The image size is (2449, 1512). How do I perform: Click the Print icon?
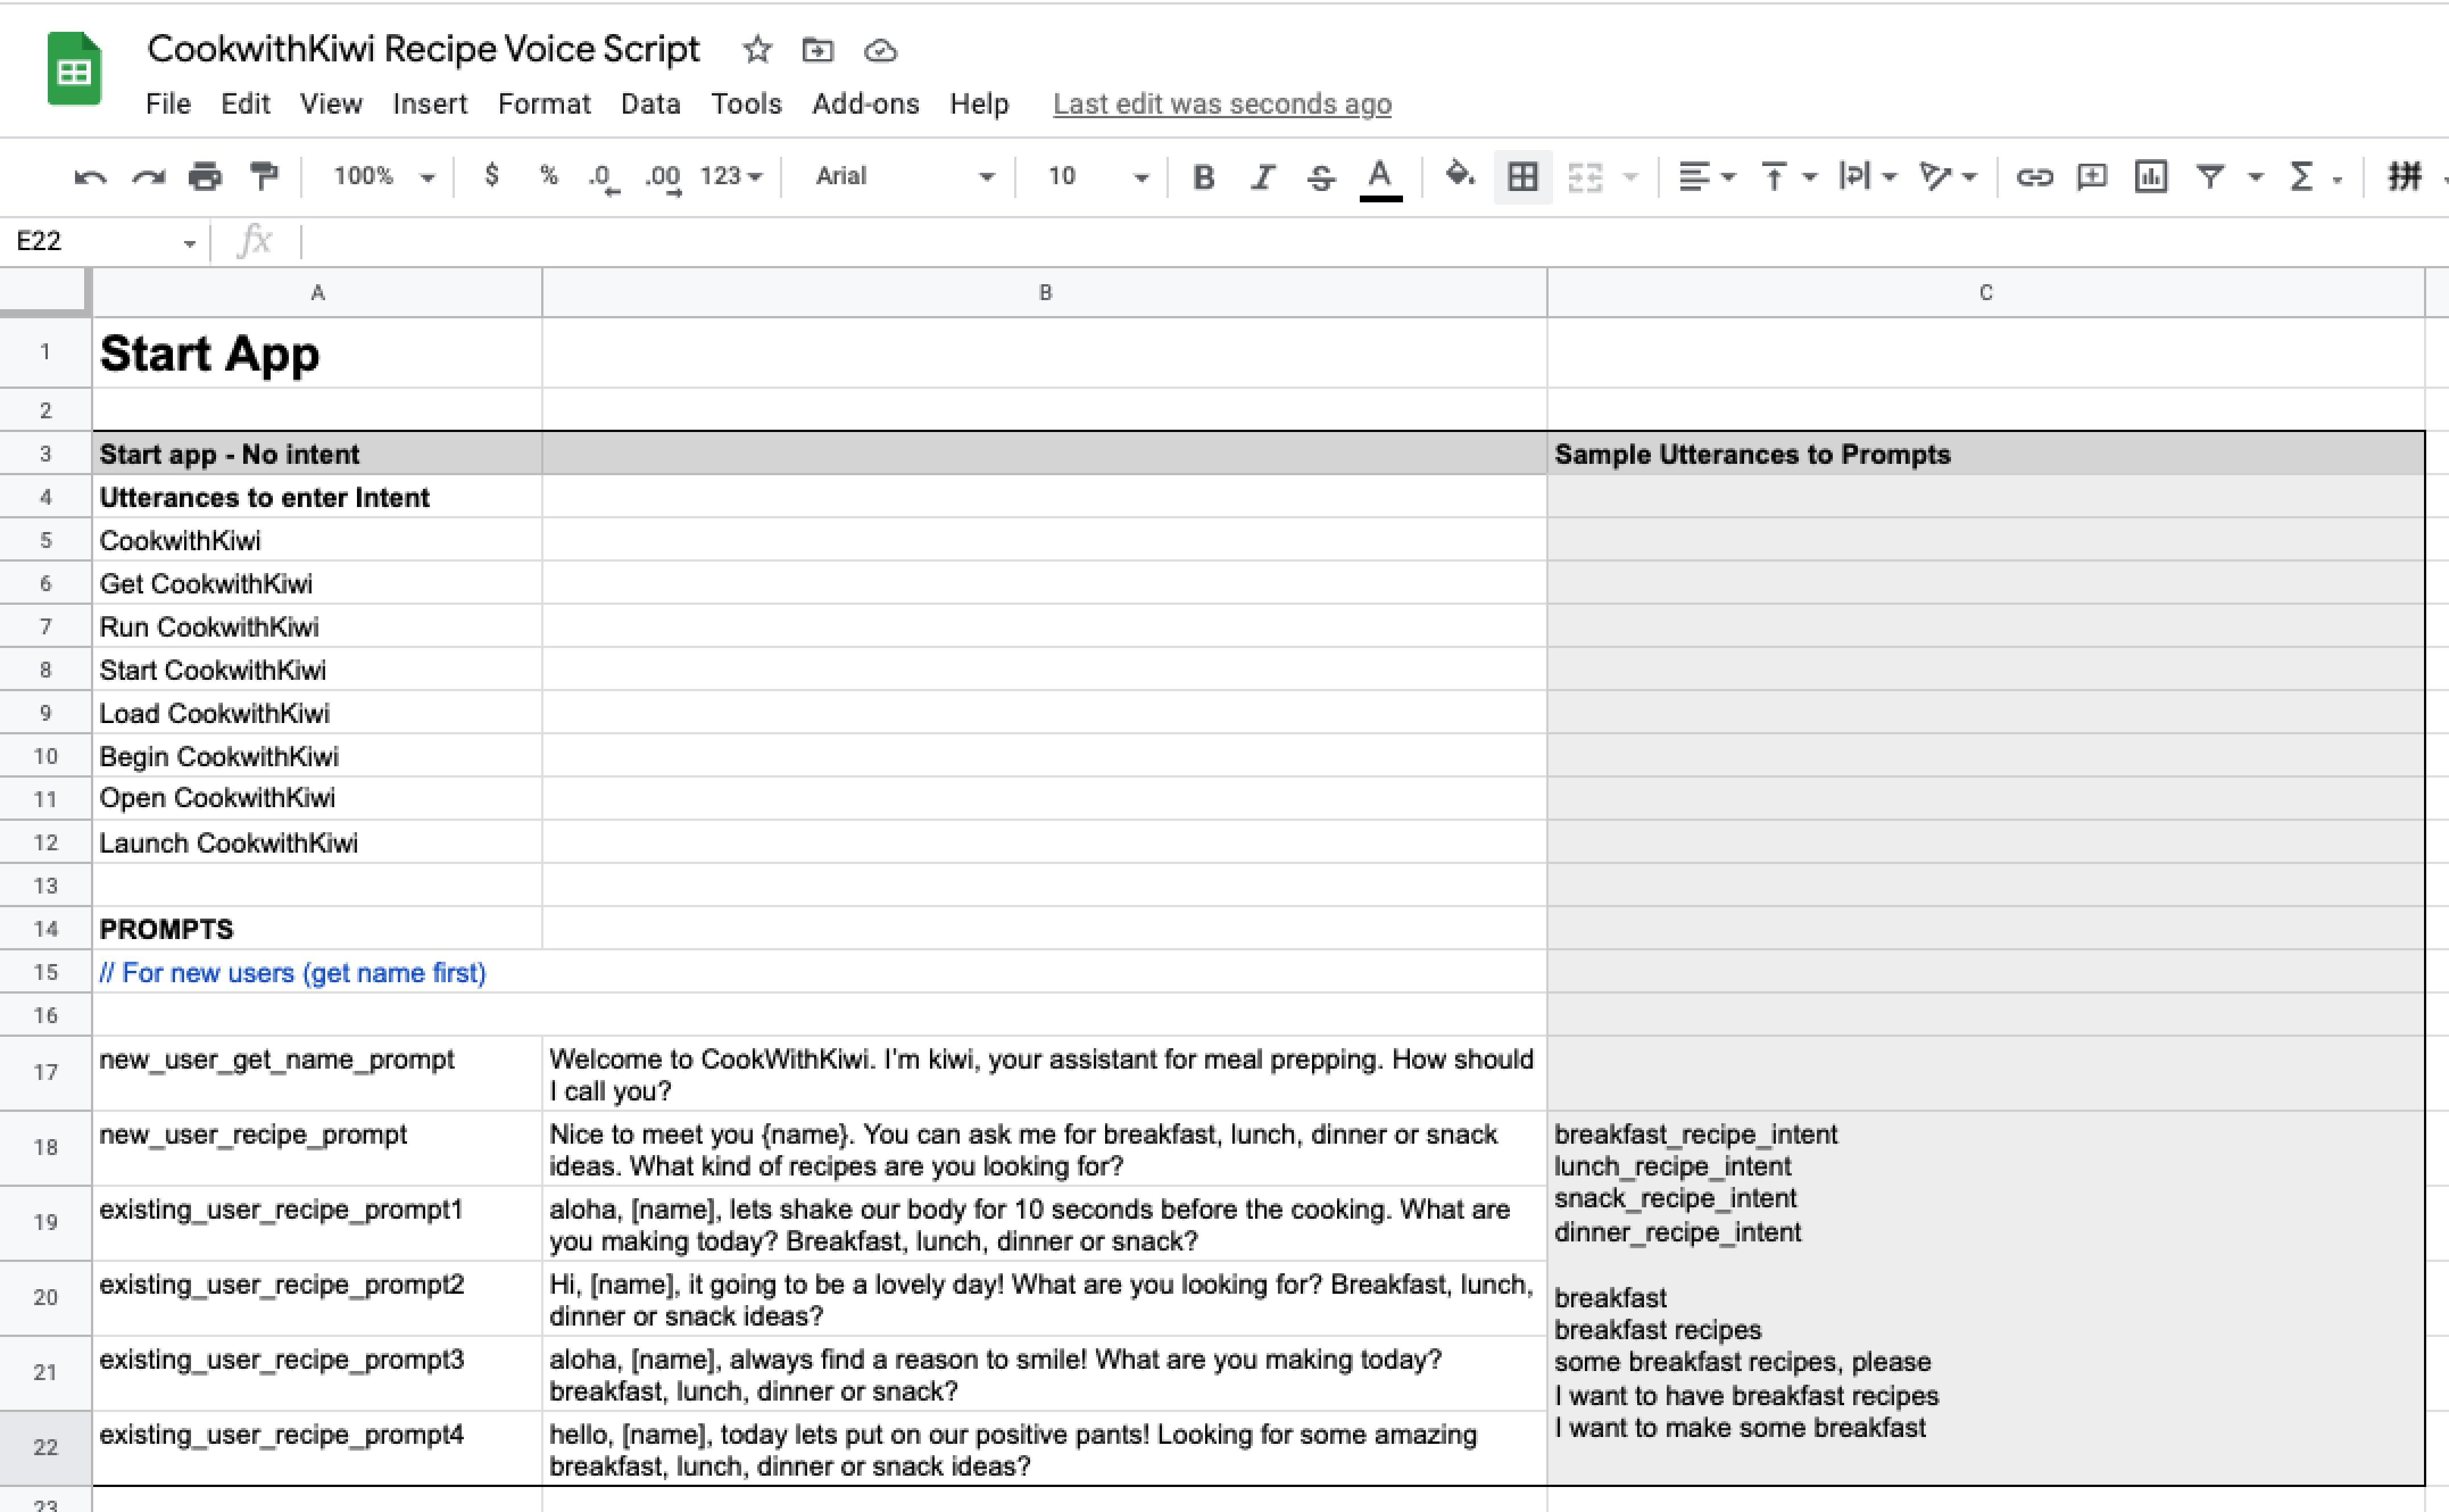[x=205, y=177]
